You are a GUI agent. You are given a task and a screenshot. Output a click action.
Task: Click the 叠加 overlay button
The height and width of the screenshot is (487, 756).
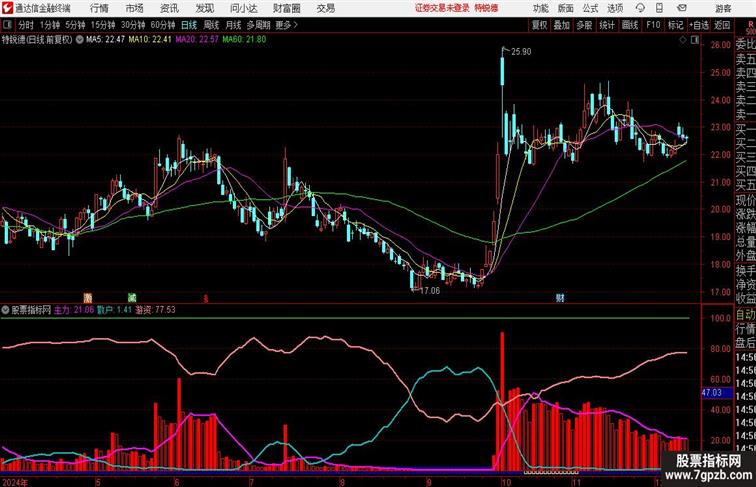(562, 25)
